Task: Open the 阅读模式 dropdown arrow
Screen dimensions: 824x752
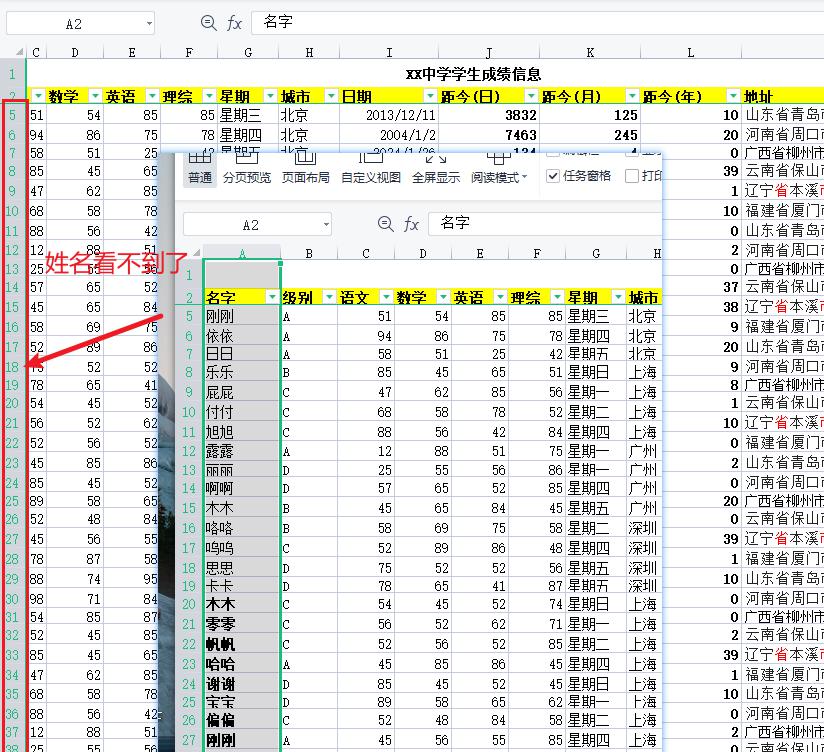Action: 524,178
